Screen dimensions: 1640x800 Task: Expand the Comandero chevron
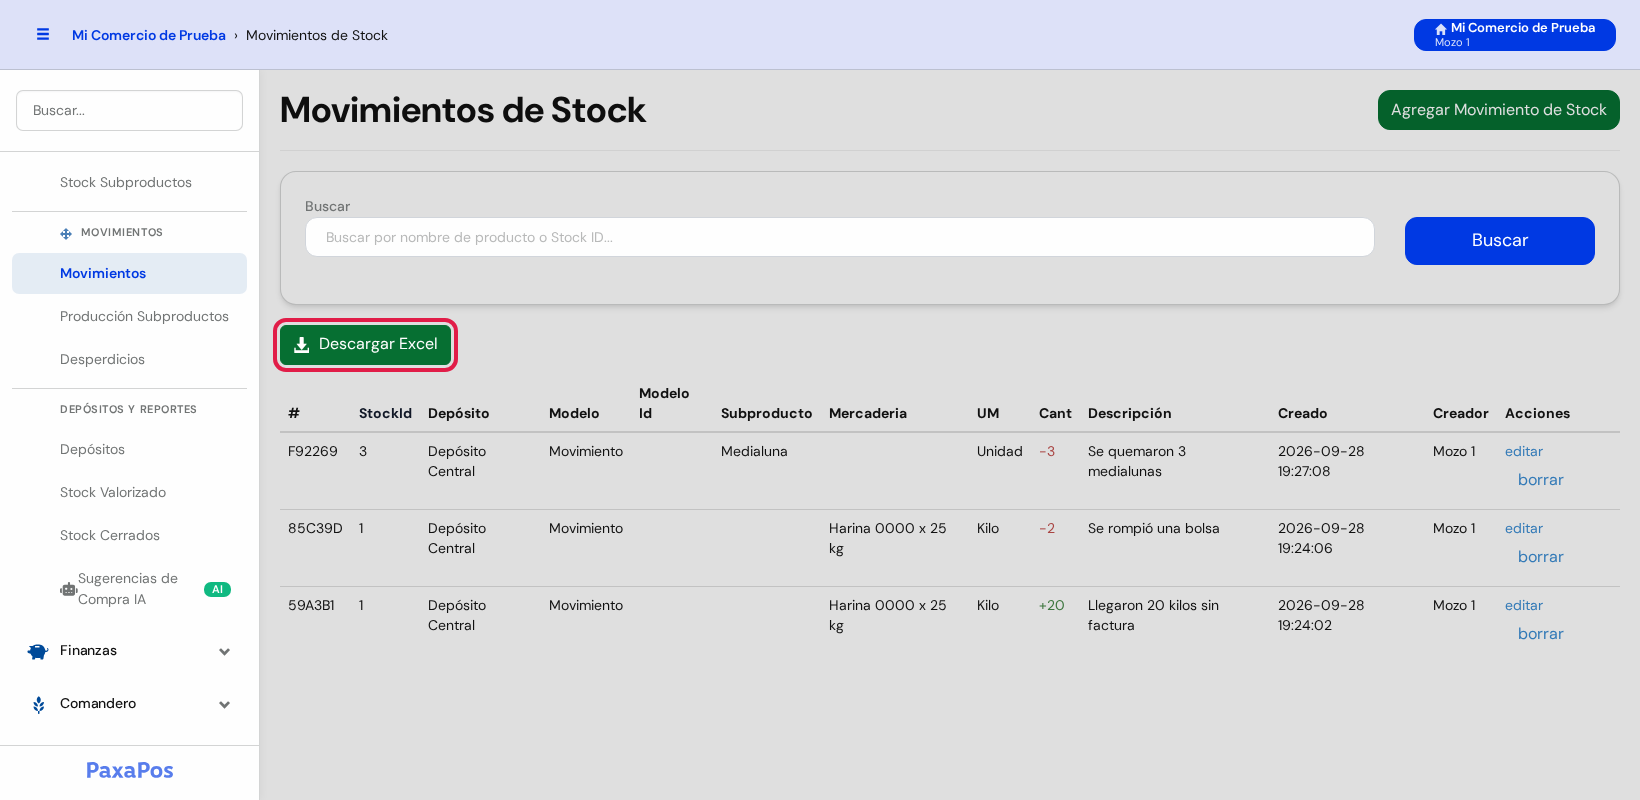tap(225, 704)
